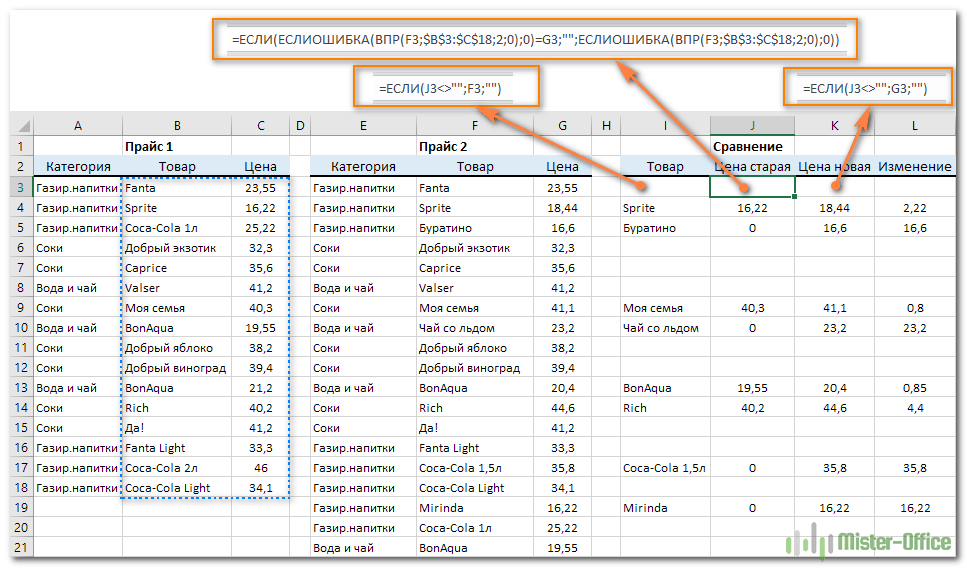967x568 pixels.
Task: Click the select-all corner of the sheet
Action: coord(20,126)
